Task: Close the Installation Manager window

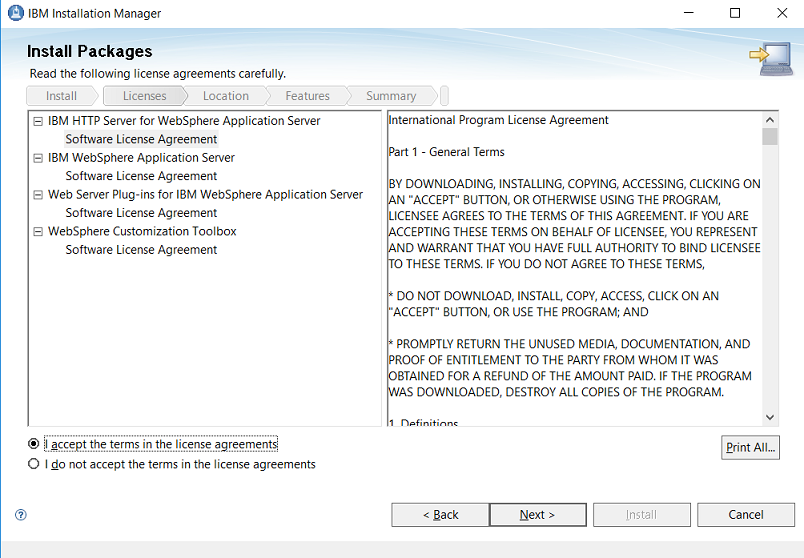Action: pos(782,13)
